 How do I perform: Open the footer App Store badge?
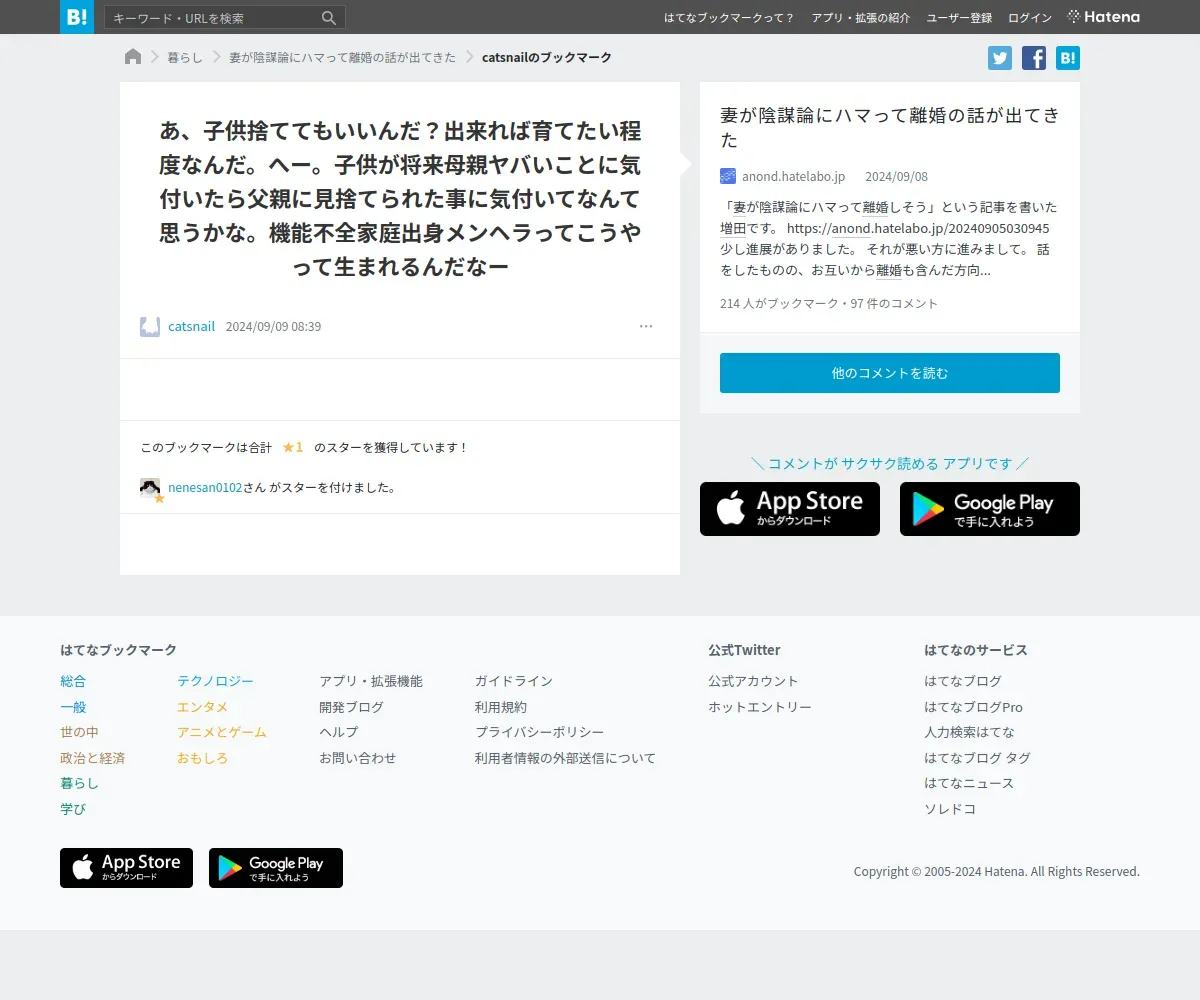(126, 868)
